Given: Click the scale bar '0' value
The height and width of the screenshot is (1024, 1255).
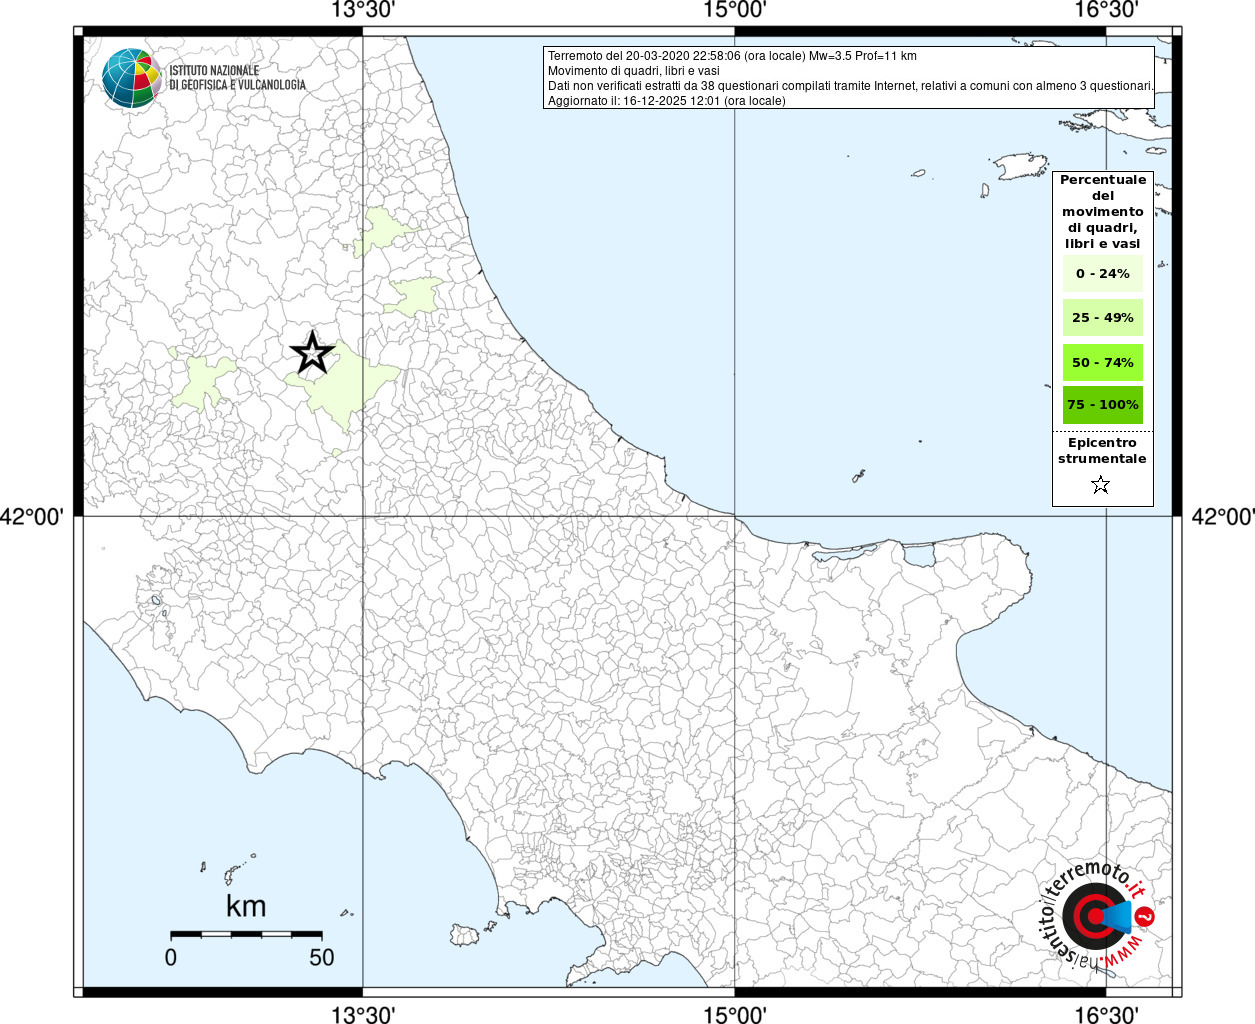Looking at the screenshot, I should pos(171,957).
